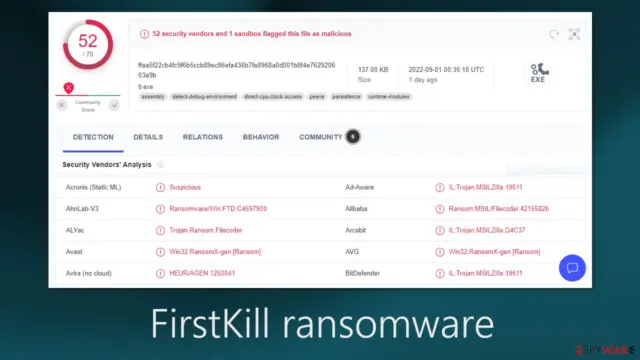Click the detect-debug-environment tag
The height and width of the screenshot is (360, 640).
[204, 97]
